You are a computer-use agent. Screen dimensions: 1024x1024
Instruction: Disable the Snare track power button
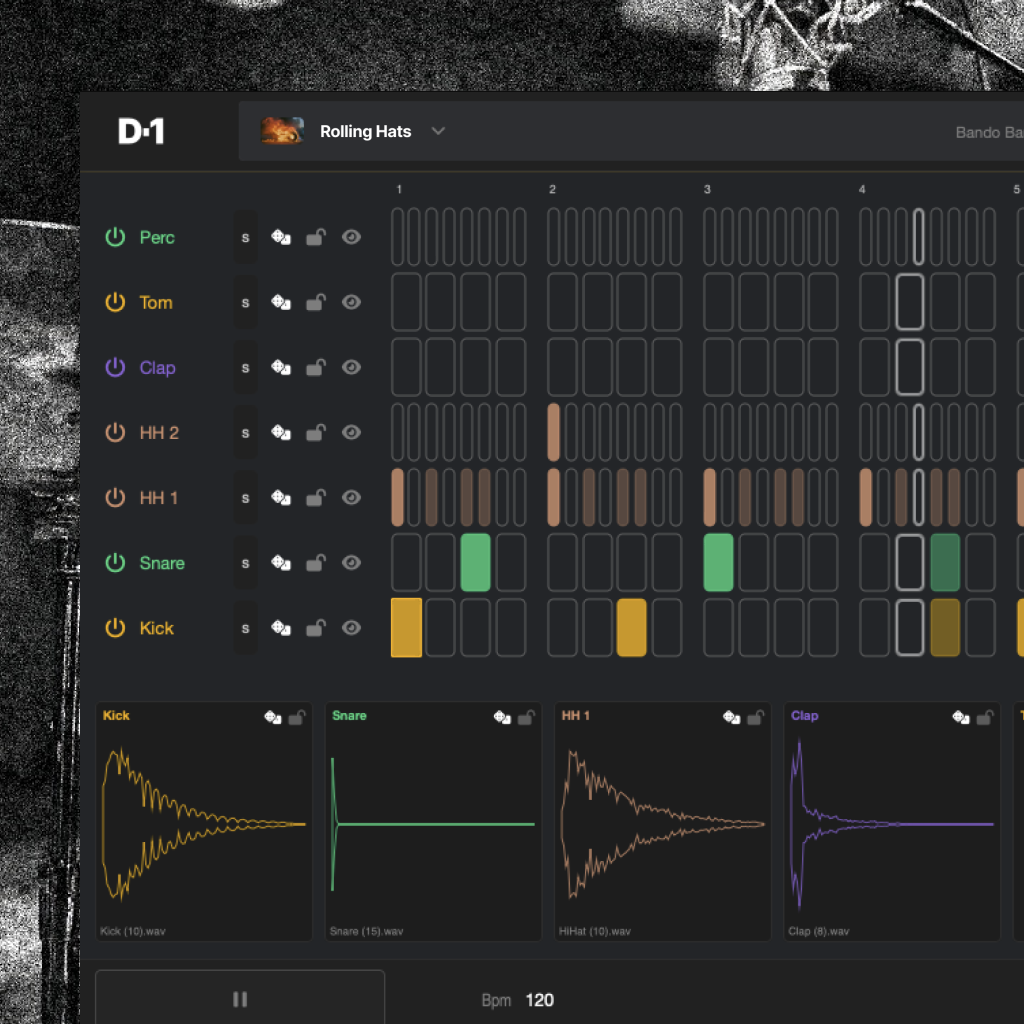[x=116, y=563]
